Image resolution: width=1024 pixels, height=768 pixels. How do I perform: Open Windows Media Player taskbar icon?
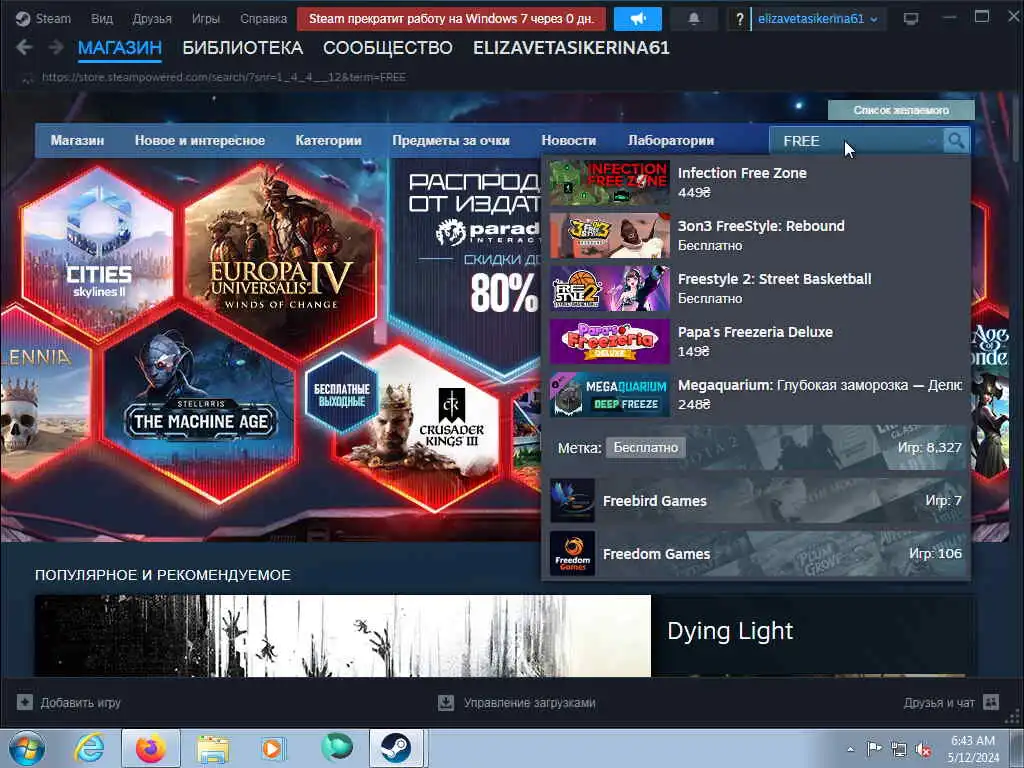[272, 748]
